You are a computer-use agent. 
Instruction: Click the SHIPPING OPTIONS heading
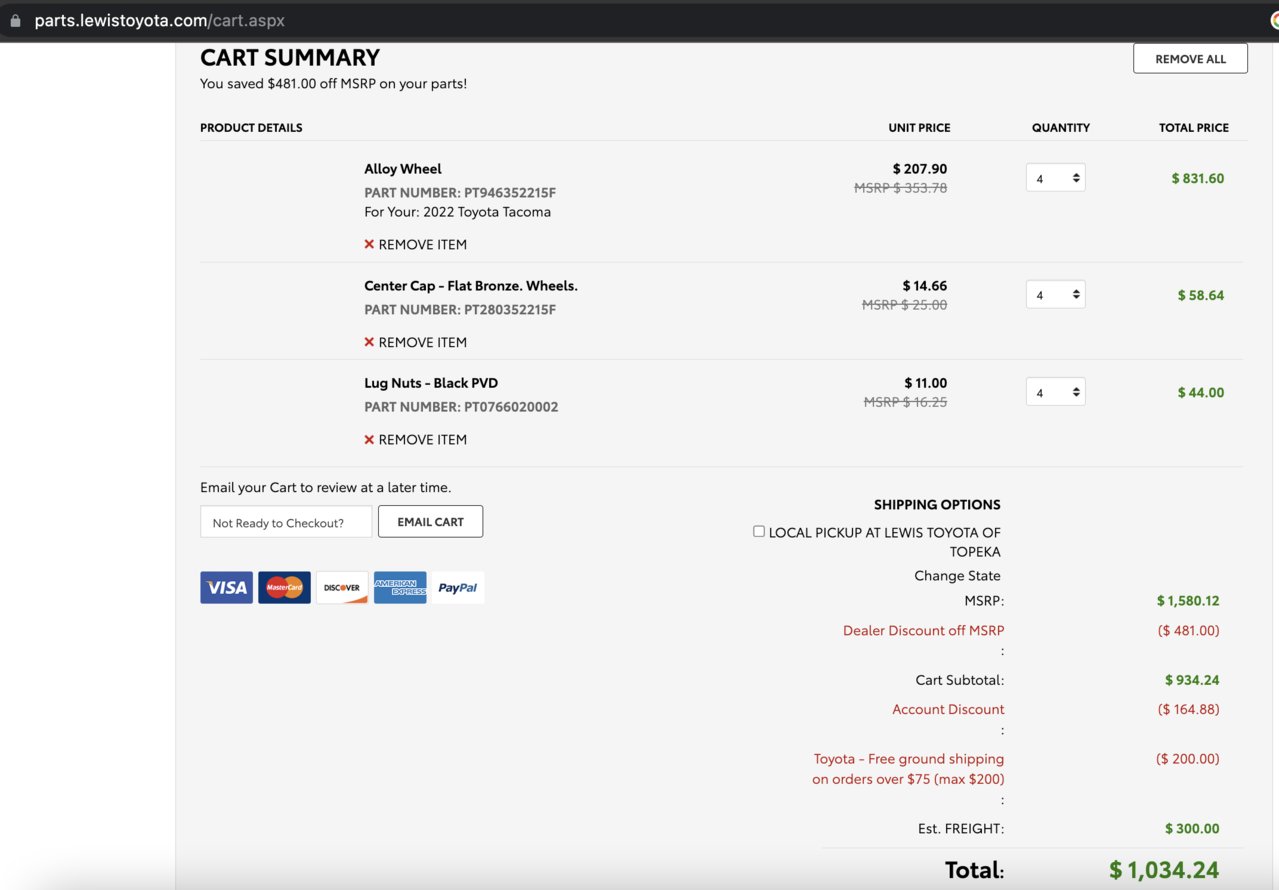(937, 505)
